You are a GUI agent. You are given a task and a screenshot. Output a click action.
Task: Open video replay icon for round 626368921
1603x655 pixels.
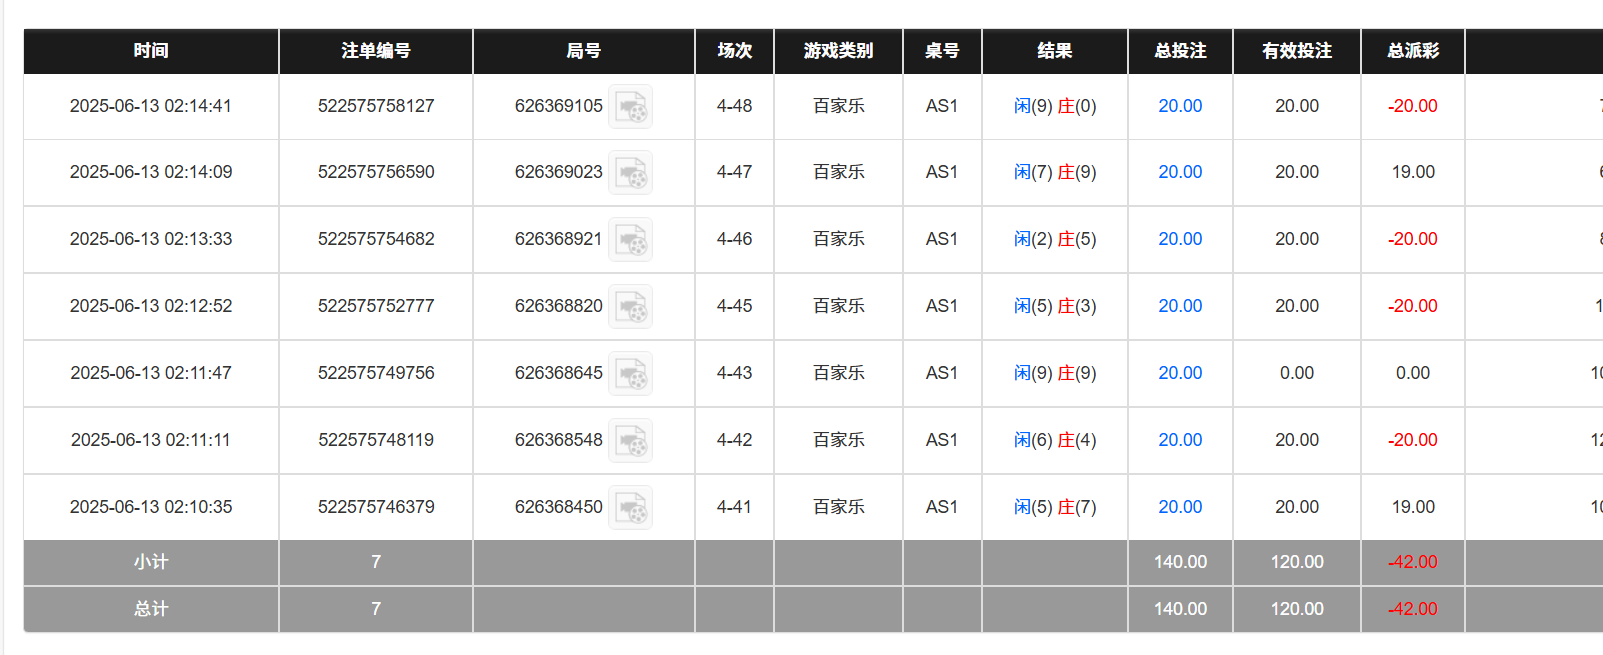[x=631, y=240]
